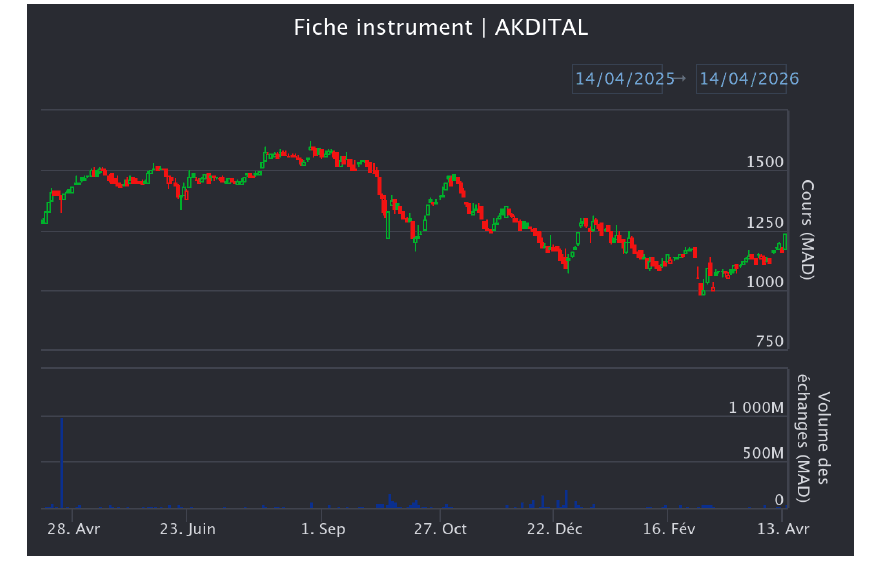Click the 500M volume axis label
The image size is (880, 570).
pos(763,453)
